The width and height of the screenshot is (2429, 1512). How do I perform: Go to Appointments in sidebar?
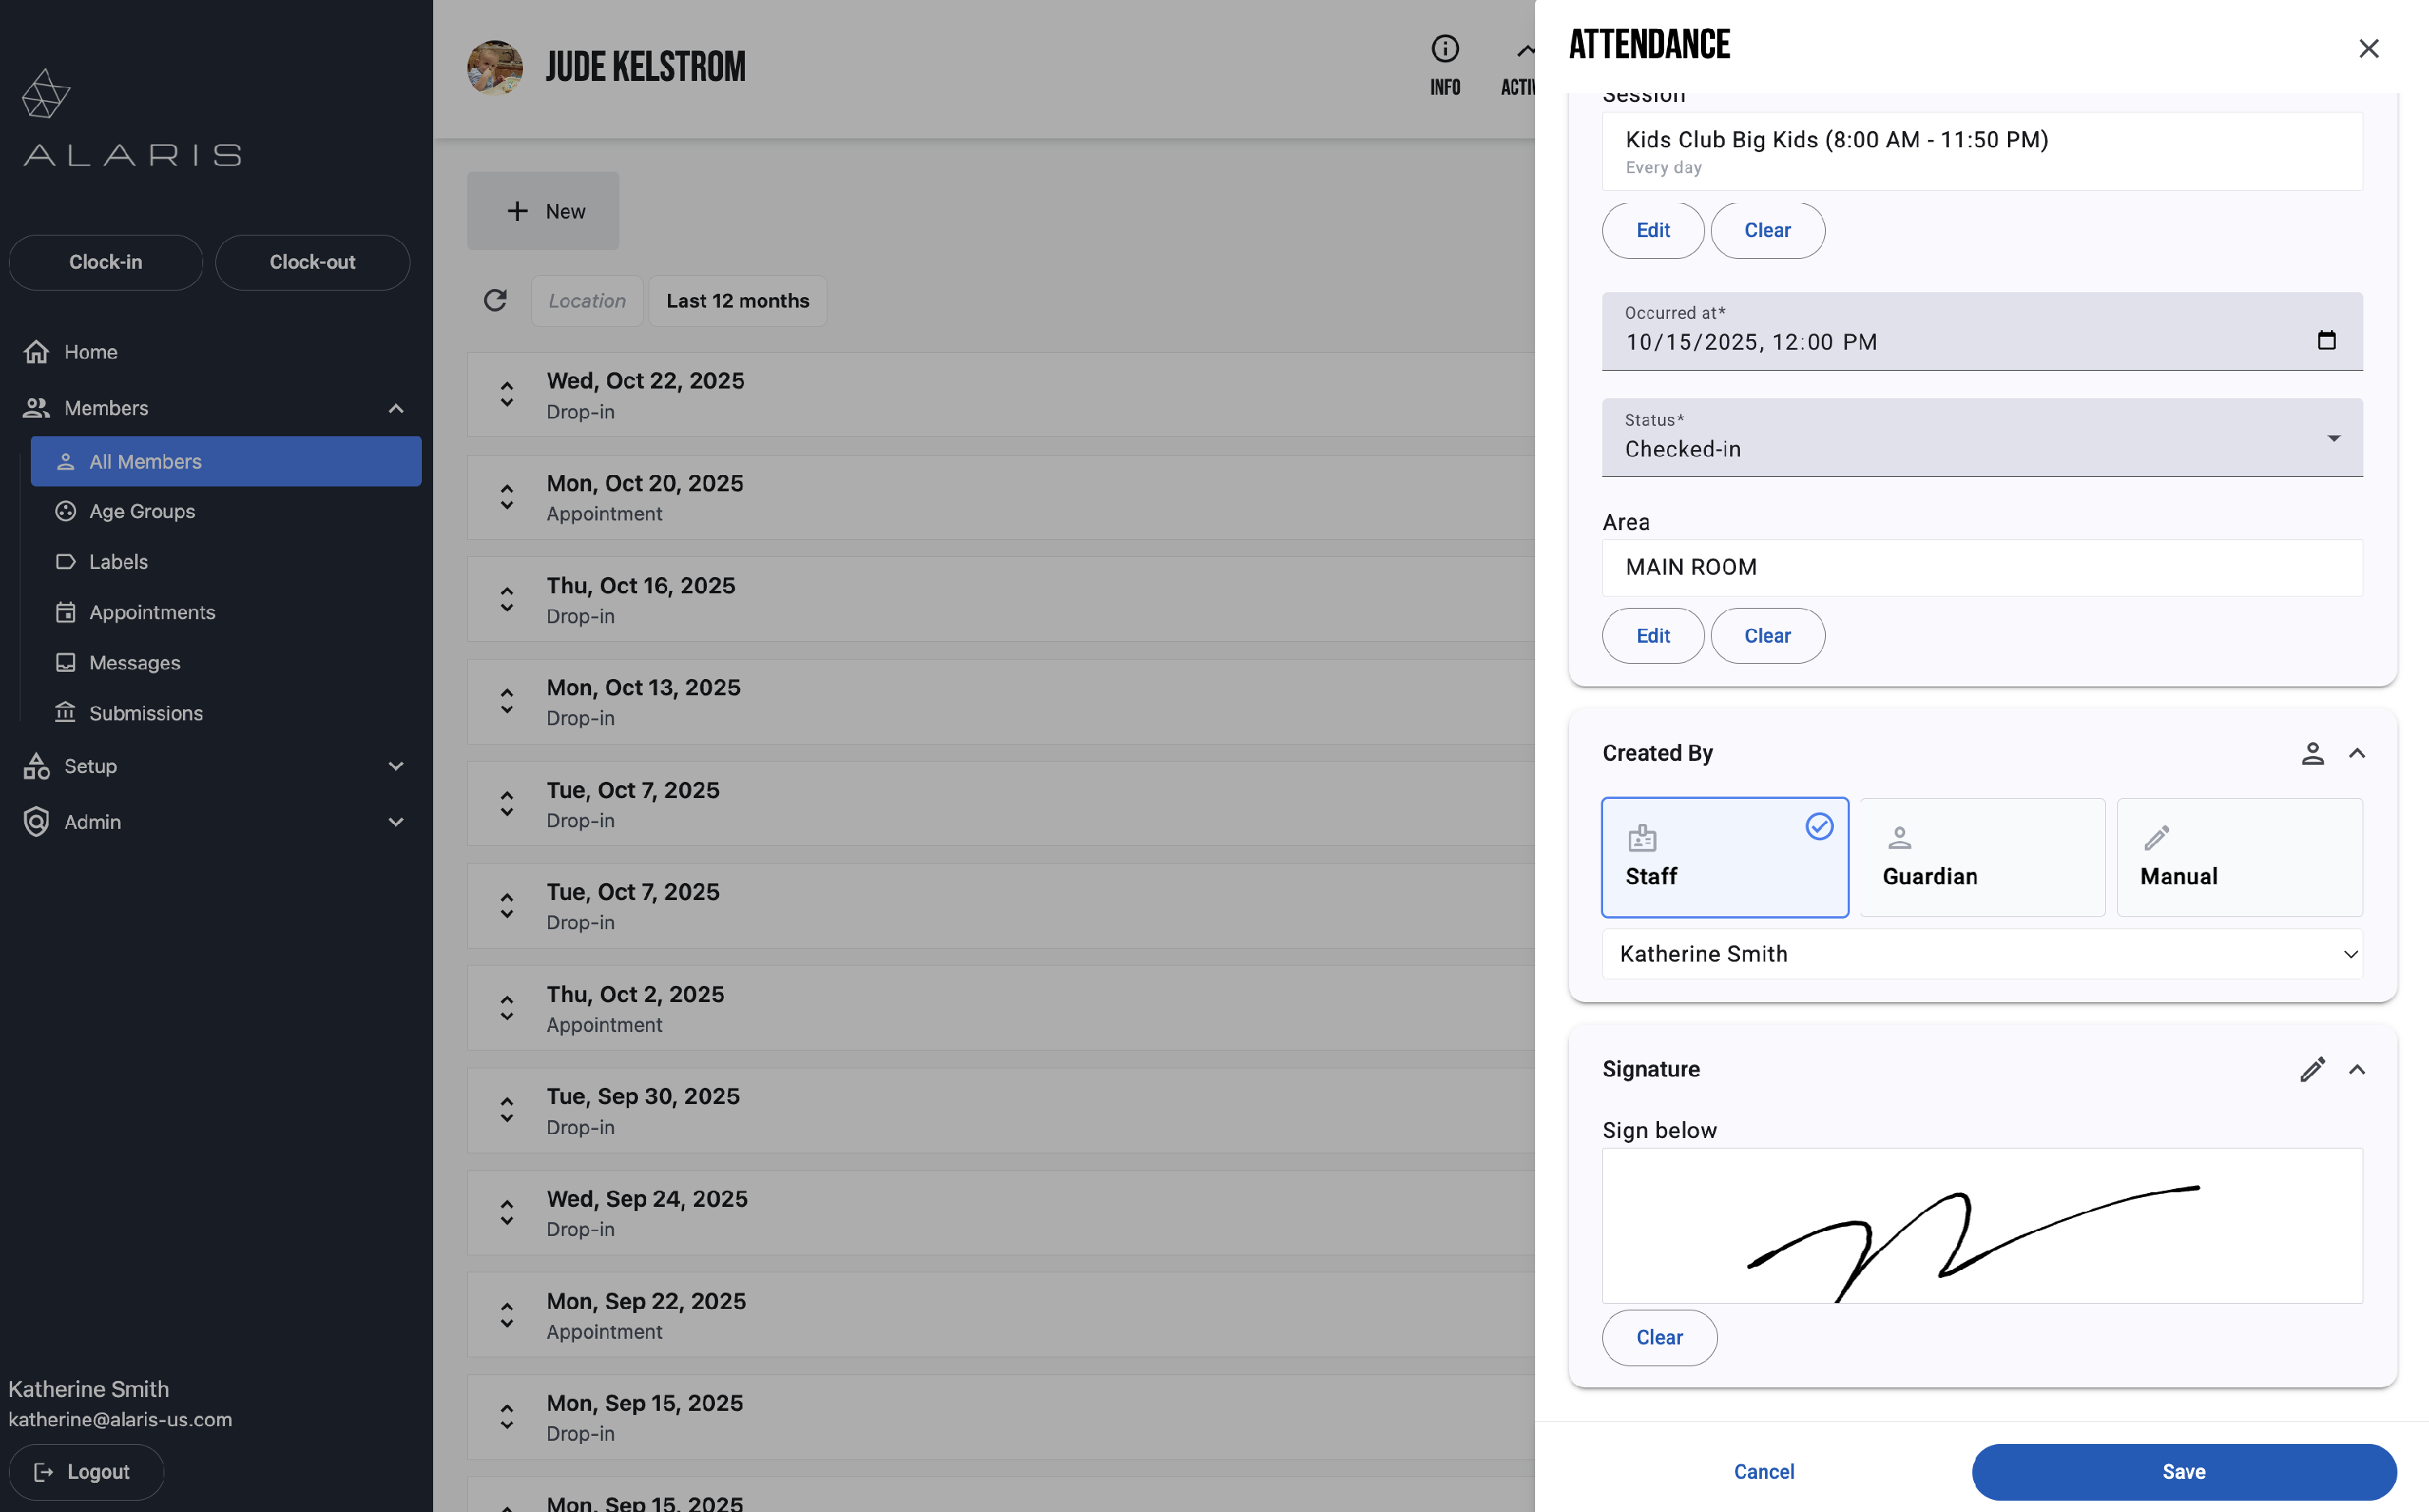coord(152,612)
